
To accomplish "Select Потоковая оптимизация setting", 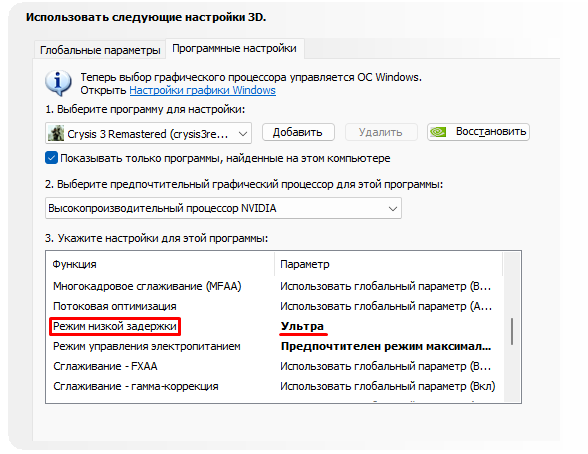I will (x=115, y=306).
